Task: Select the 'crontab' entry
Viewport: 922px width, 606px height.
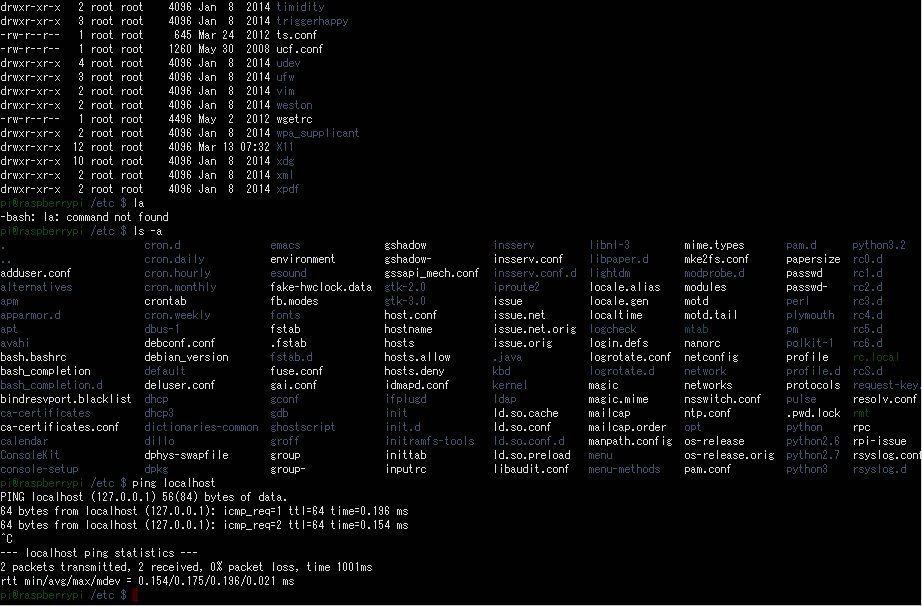Action: click(x=165, y=301)
